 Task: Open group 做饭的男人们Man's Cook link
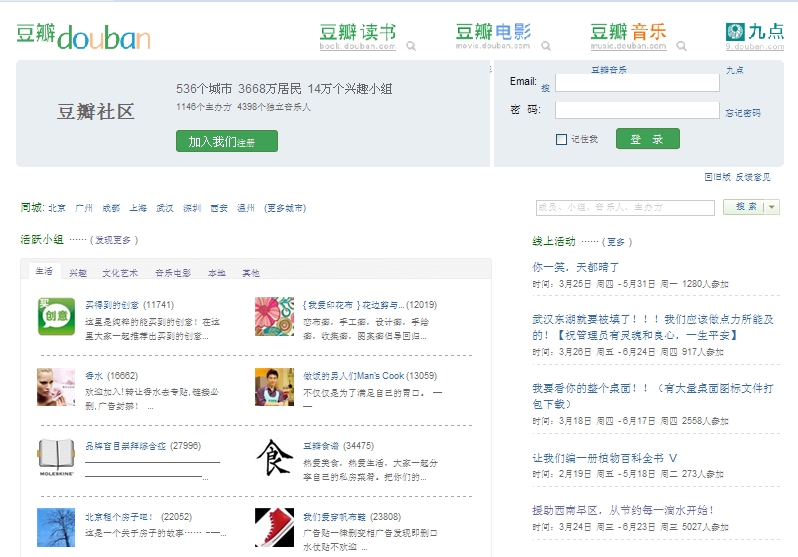pos(354,376)
